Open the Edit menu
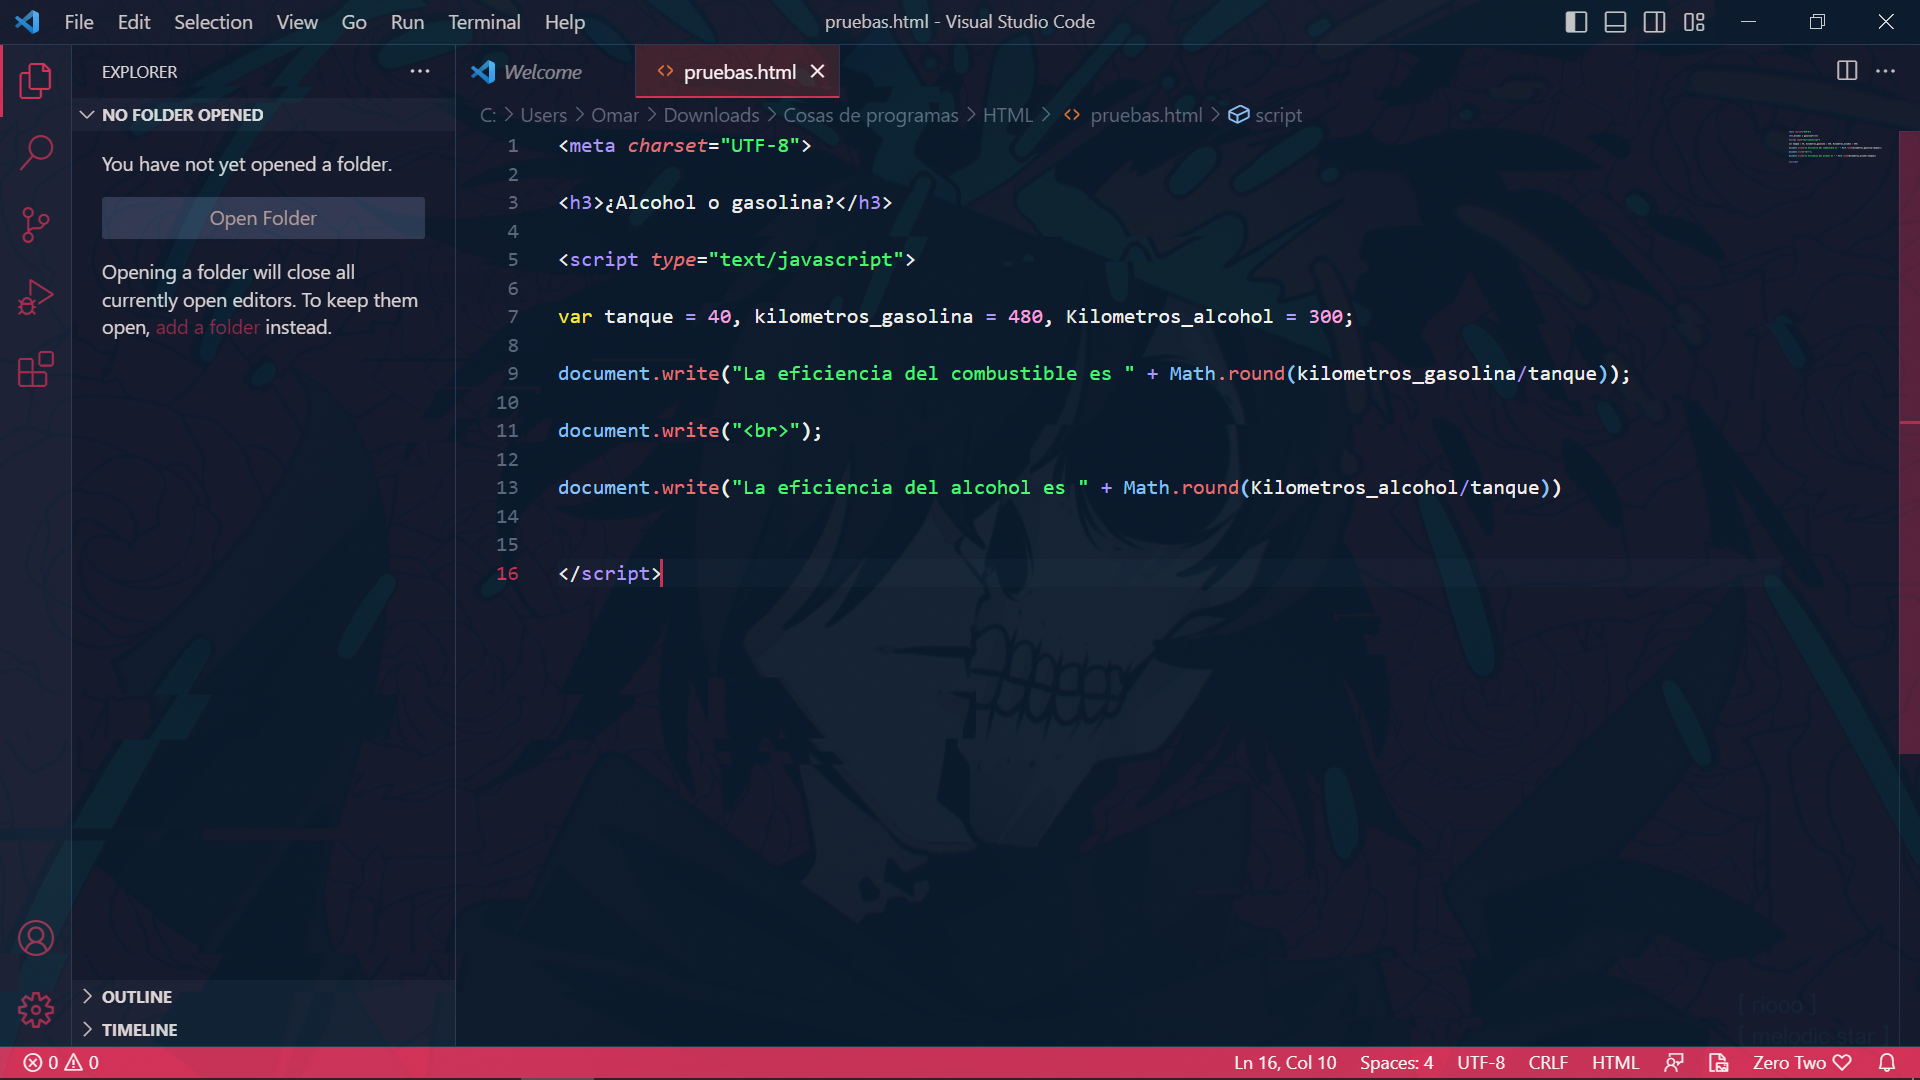The image size is (1920, 1080). point(133,22)
